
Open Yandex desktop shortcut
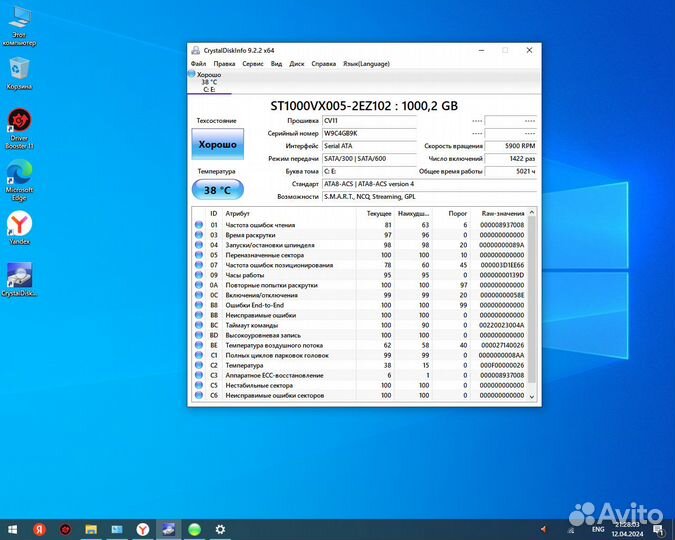point(19,228)
